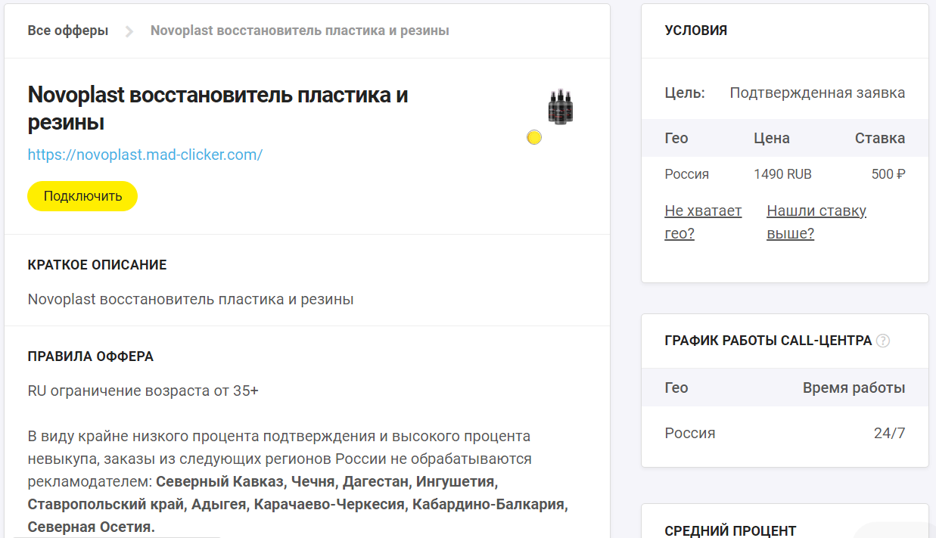Select the Novoplast offer title heading
This screenshot has height=540, width=936.
pyautogui.click(x=218, y=108)
